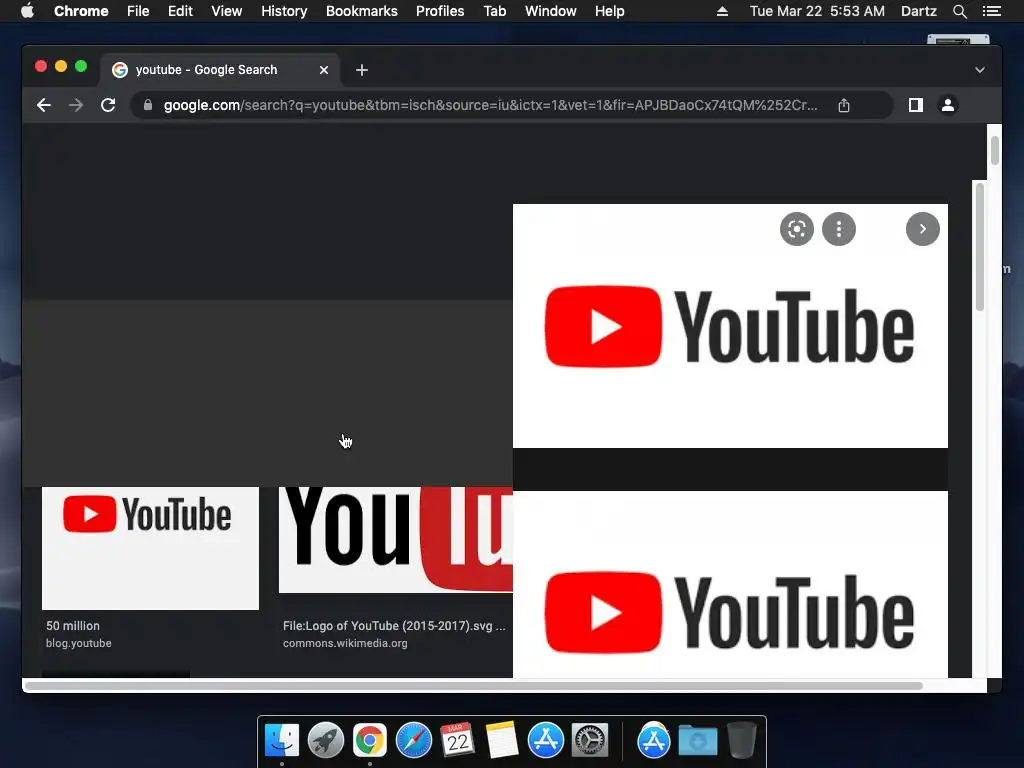
Task: Open the Help menu
Action: 609,11
